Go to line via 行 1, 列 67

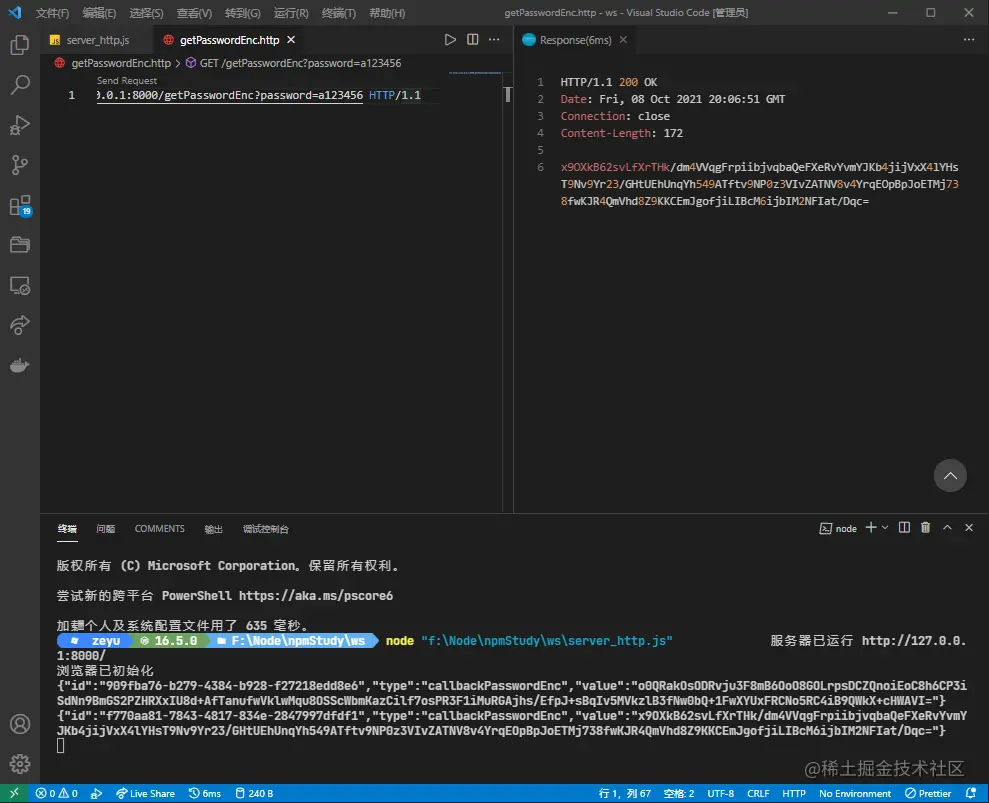(624, 794)
